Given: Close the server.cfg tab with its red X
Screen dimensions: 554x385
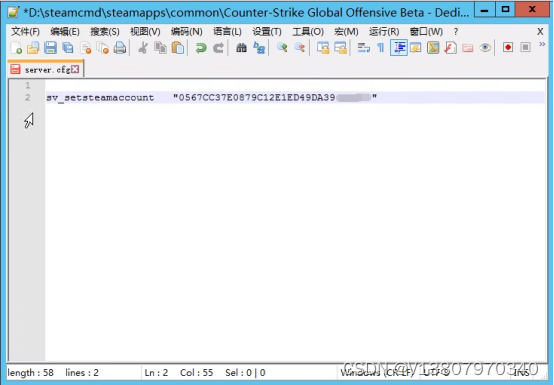Looking at the screenshot, I should pos(75,69).
